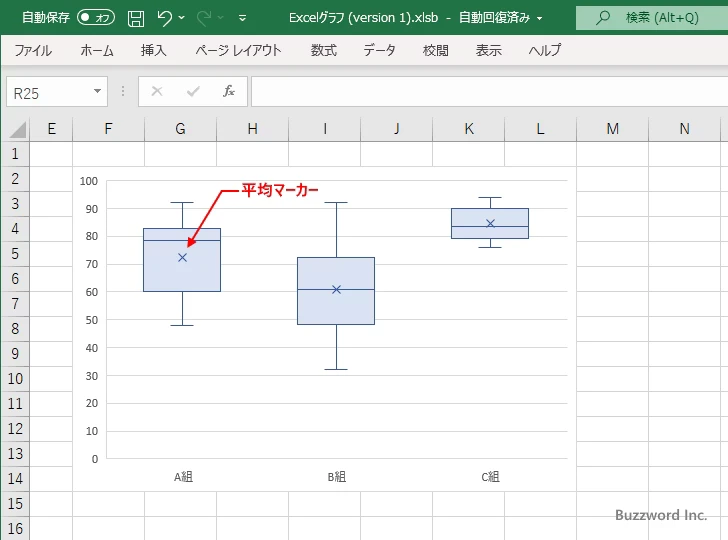Click the formula bar Enter checkmark icon

193,92
